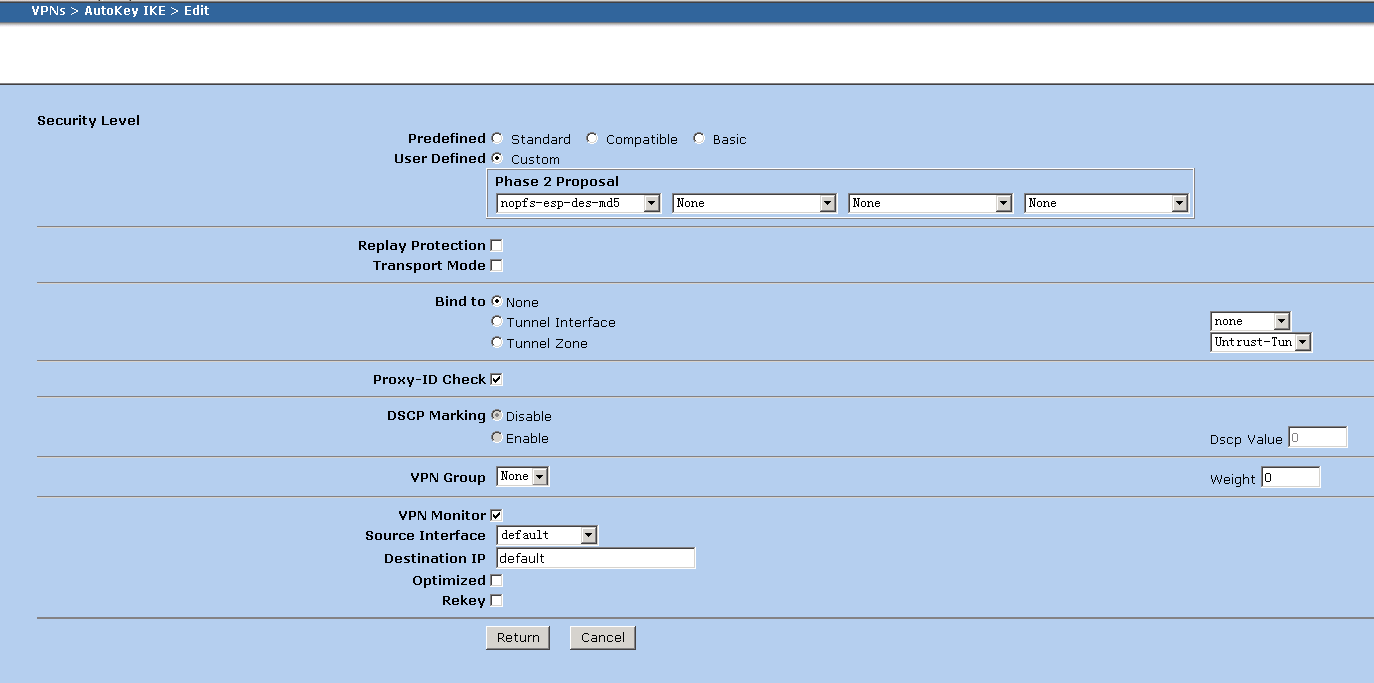Image resolution: width=1374 pixels, height=683 pixels.
Task: Uncheck the Proxy-ID Check checkbox
Action: pos(497,379)
